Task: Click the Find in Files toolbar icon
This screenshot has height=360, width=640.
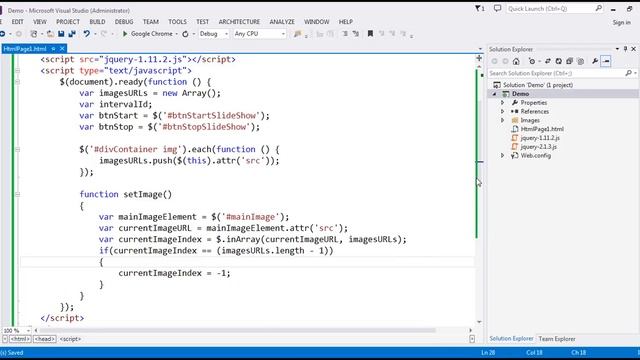Action: [x=298, y=34]
